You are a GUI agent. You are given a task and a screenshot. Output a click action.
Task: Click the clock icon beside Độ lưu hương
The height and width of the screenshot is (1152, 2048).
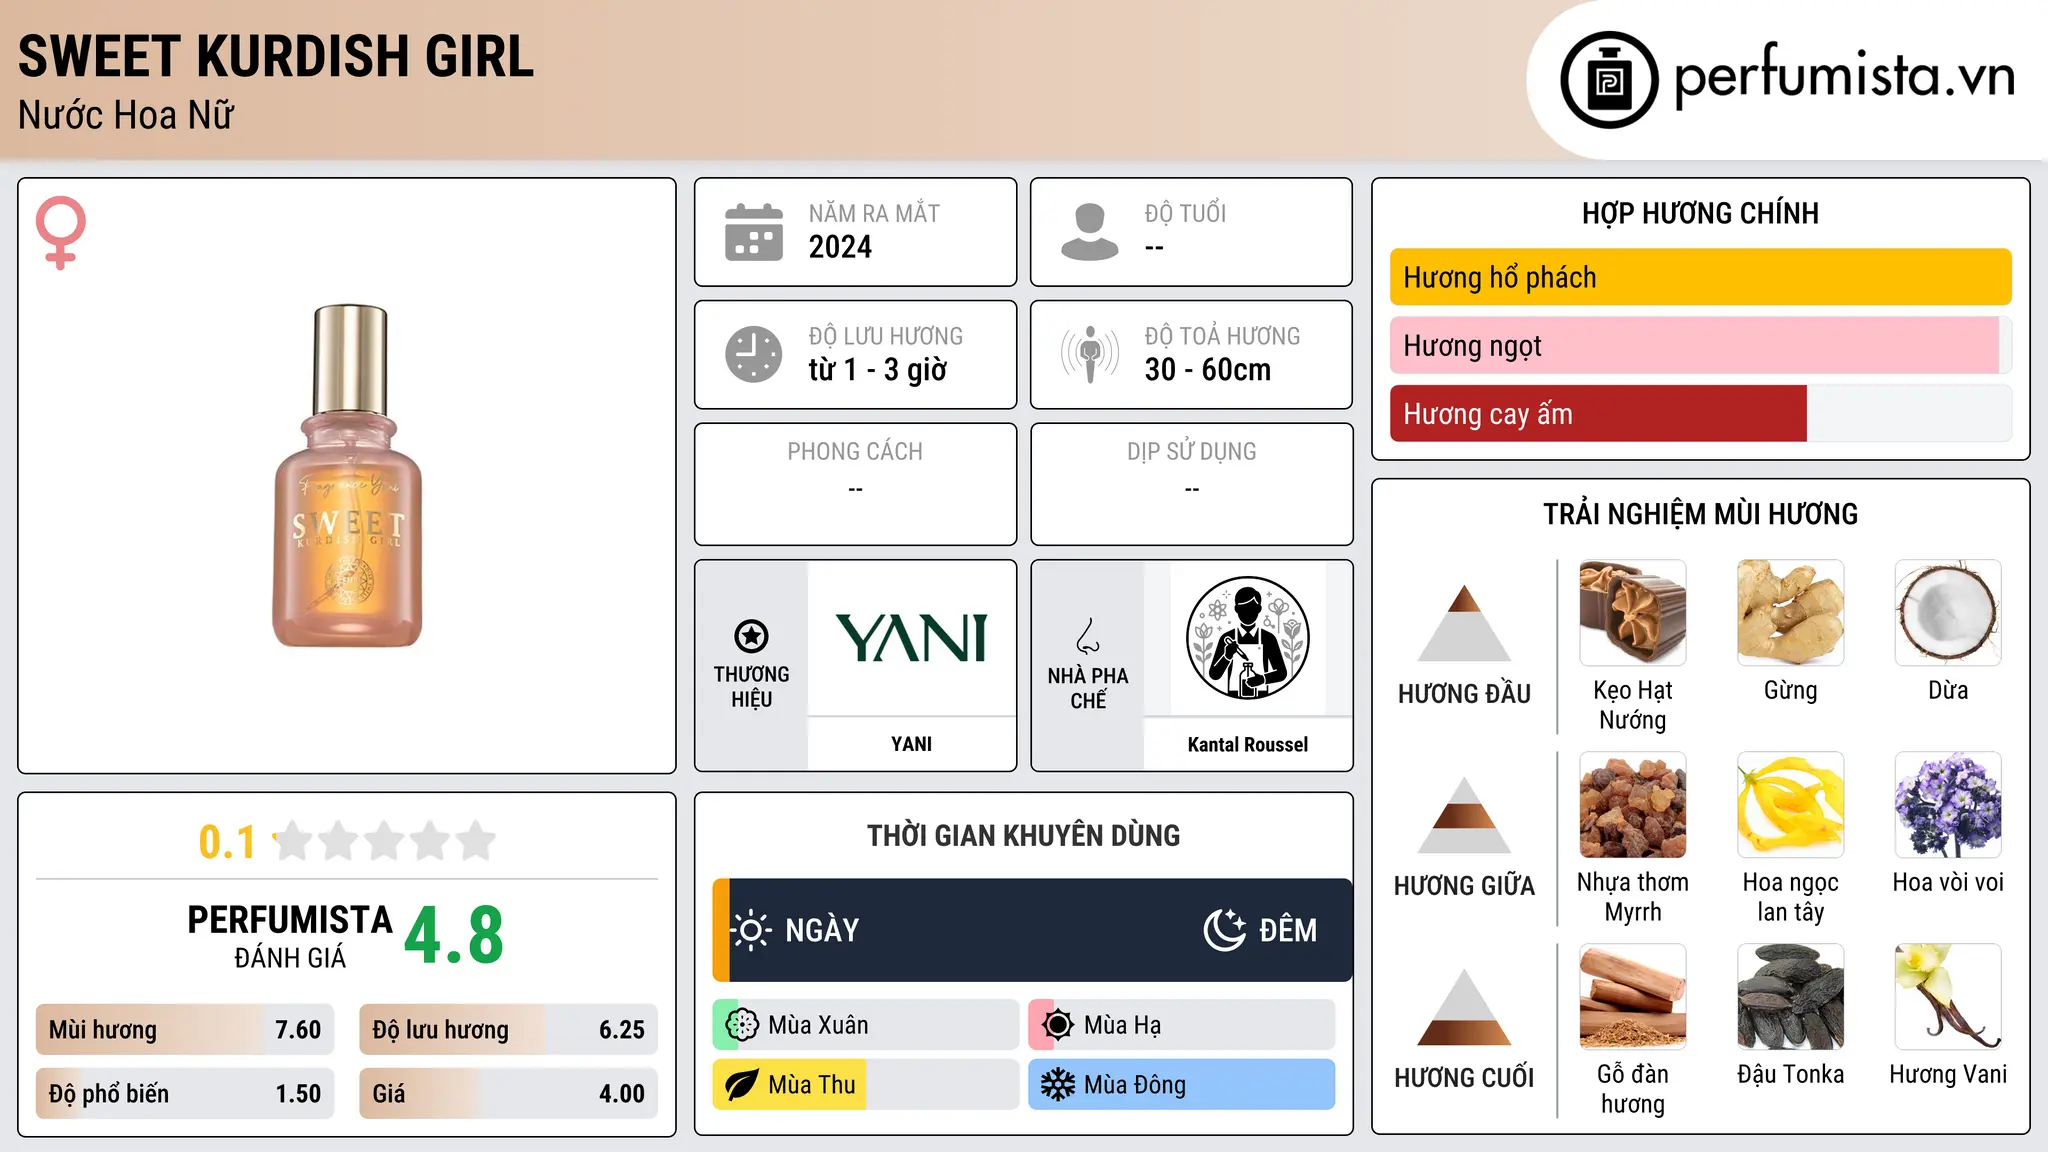coord(754,354)
